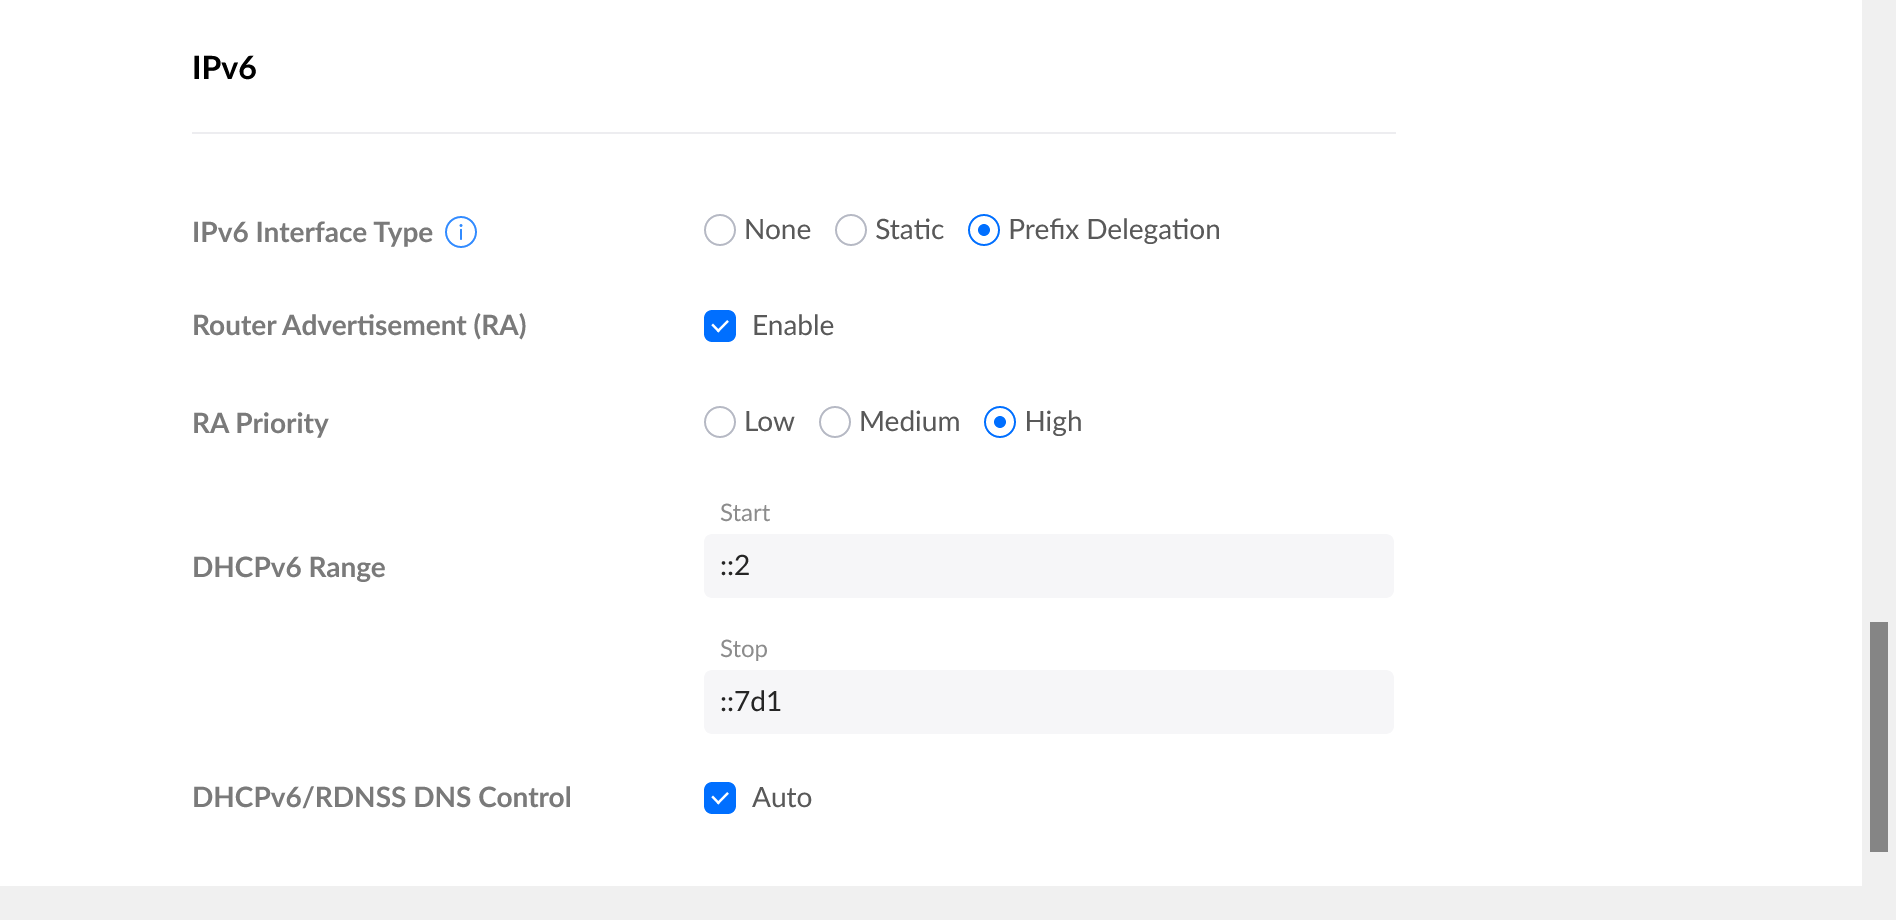
Task: Click the DHCPv6/RDNSS DNS Control label
Action: click(381, 797)
